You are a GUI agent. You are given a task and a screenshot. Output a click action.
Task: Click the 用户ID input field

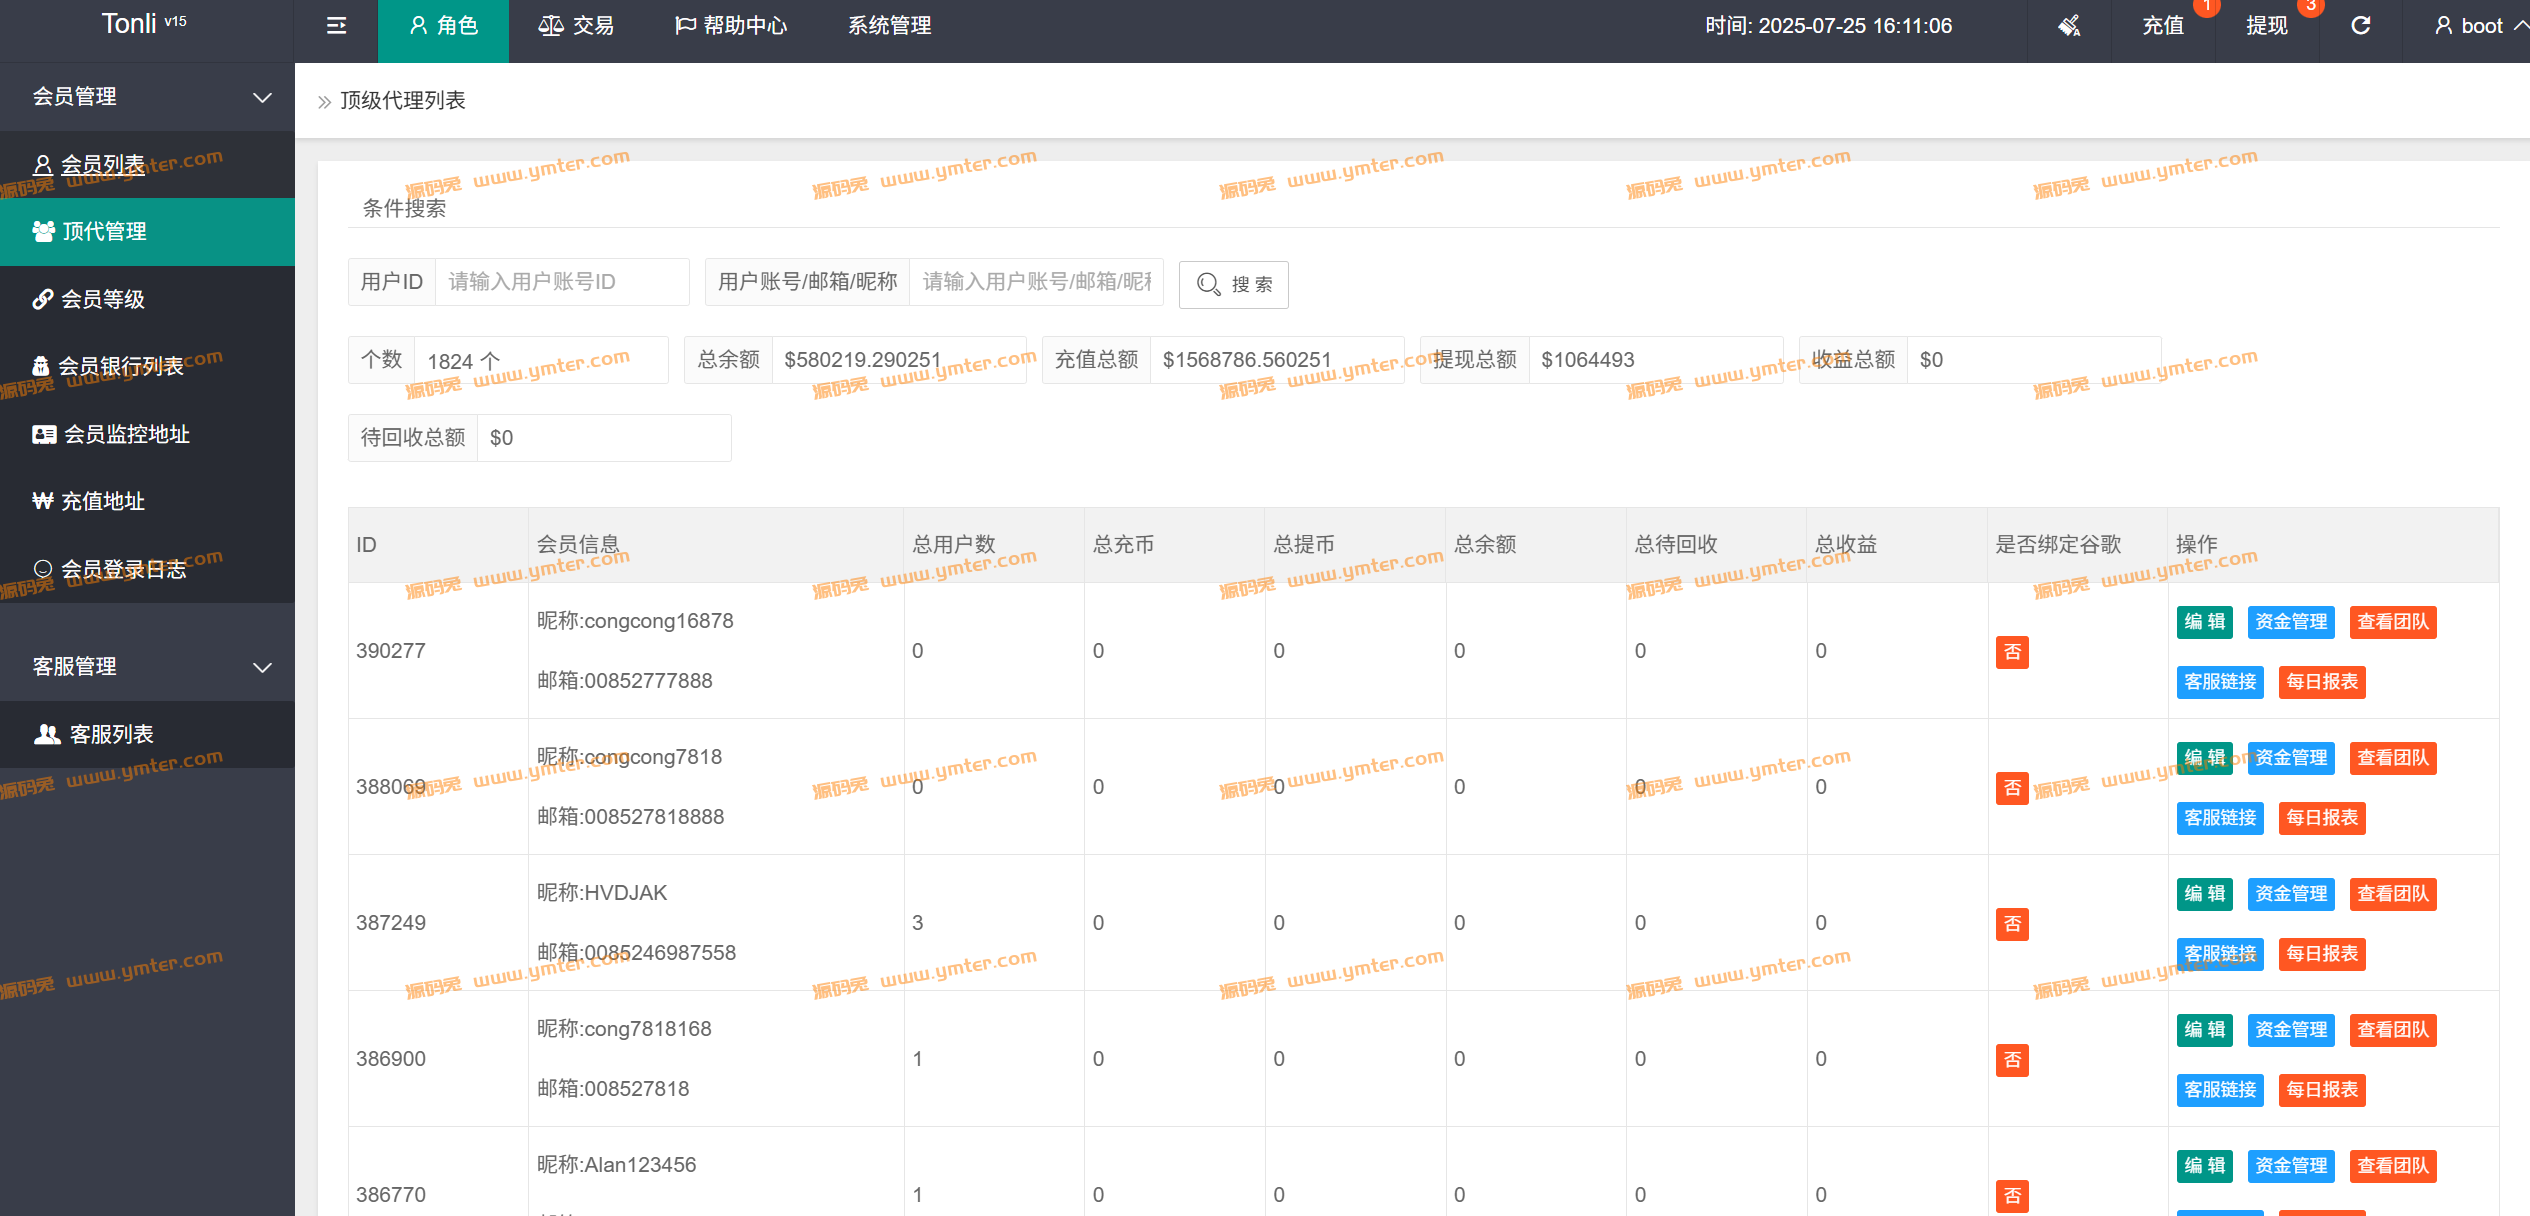coord(561,282)
